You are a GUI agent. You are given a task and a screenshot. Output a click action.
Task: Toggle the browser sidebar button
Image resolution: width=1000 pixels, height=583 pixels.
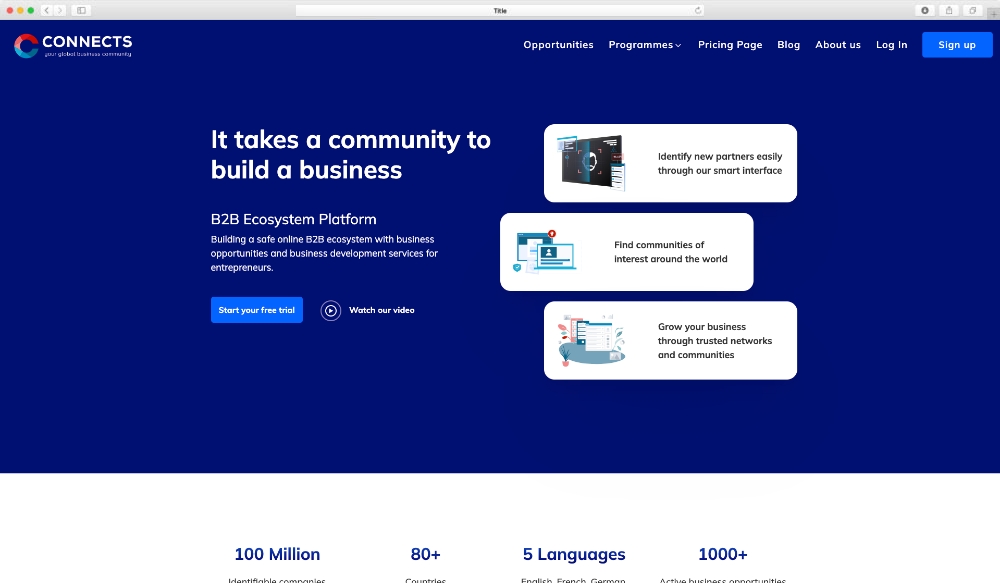(81, 10)
